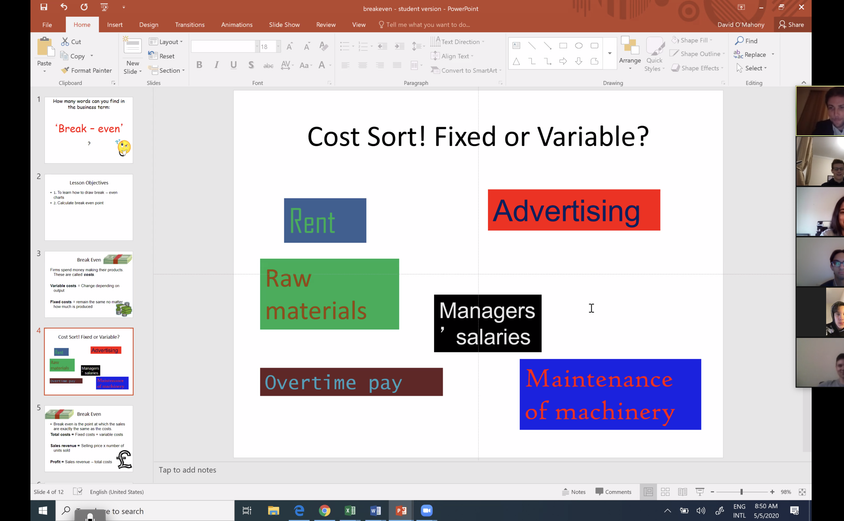This screenshot has width=844, height=521.
Task: Select slide 3 'Break Even' thumbnail
Action: coord(88,284)
